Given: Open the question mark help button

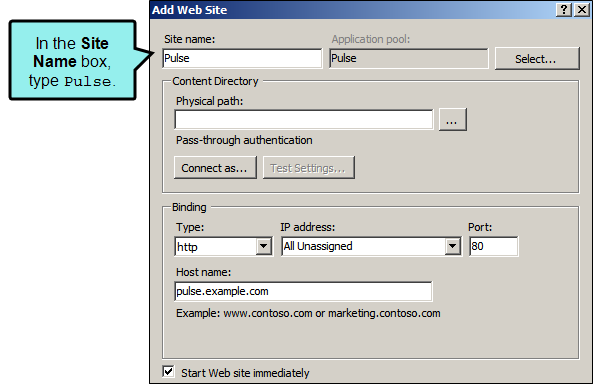Looking at the screenshot, I should coord(563,9).
